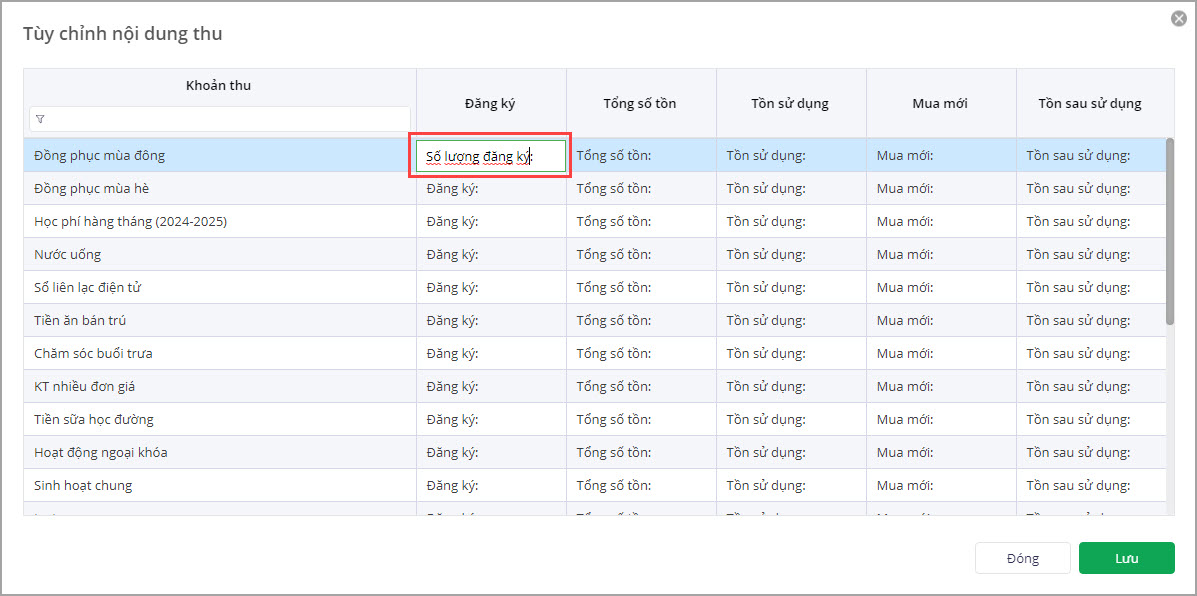Click the Nước uống fee item
The image size is (1197, 596).
click(x=68, y=255)
